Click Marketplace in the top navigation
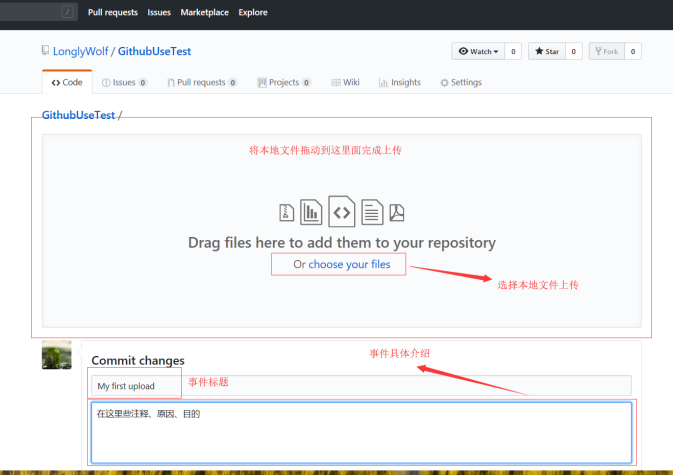This screenshot has height=475, width=673. (204, 13)
